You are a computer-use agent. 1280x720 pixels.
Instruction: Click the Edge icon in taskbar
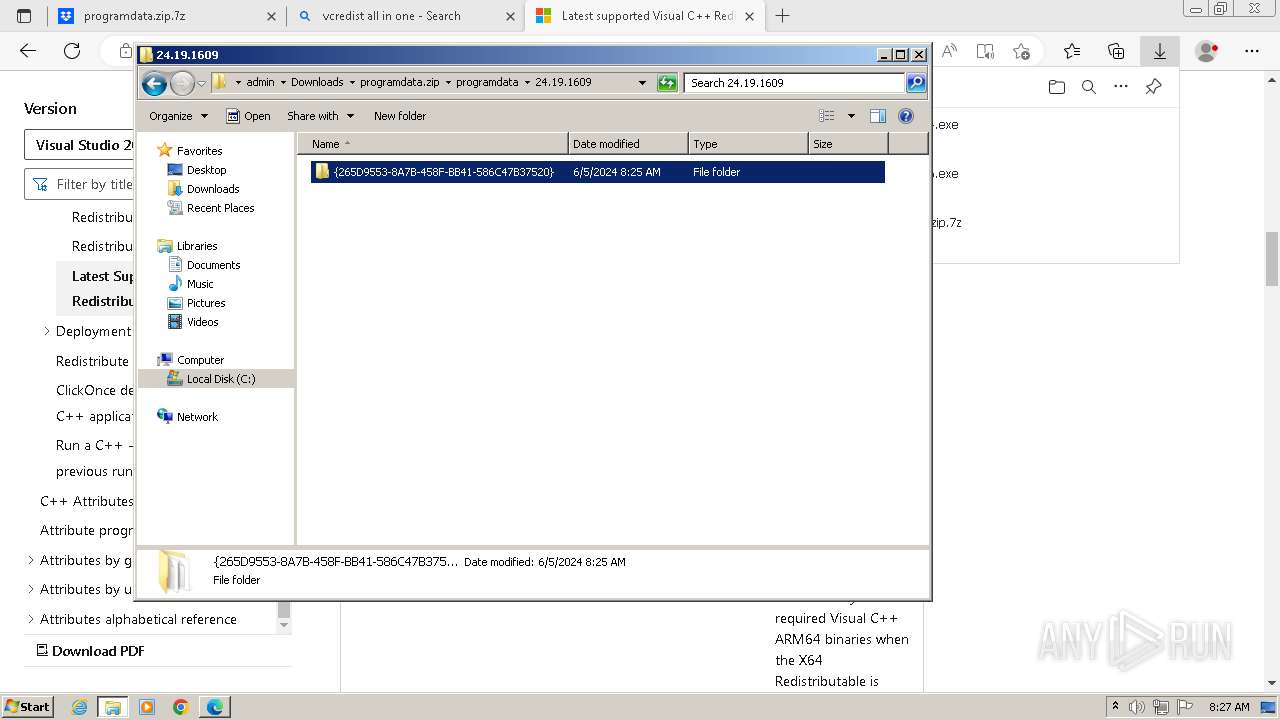(215, 707)
